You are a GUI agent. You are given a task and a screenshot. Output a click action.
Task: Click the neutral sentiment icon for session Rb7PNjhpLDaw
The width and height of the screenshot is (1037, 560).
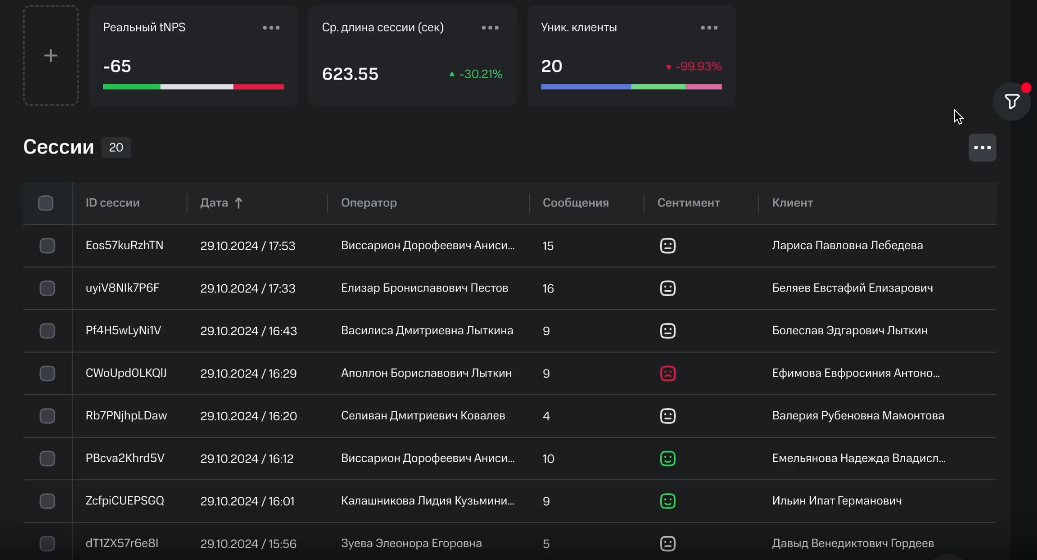tap(668, 416)
